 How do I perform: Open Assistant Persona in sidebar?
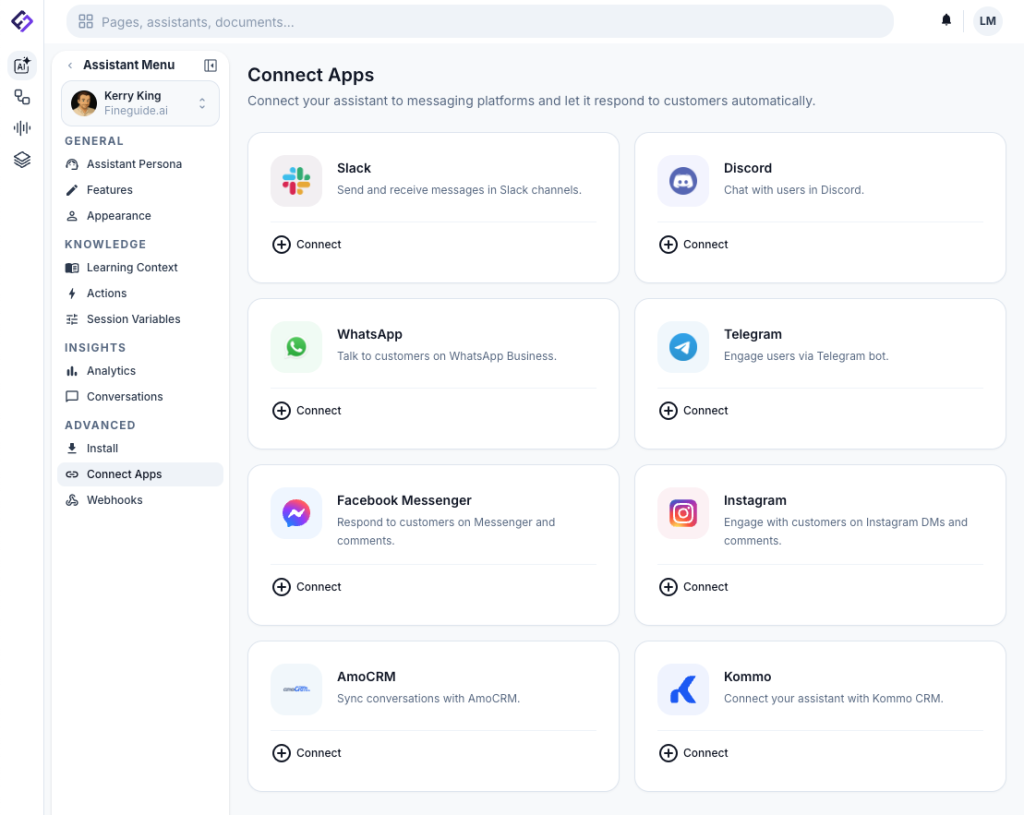pos(133,164)
